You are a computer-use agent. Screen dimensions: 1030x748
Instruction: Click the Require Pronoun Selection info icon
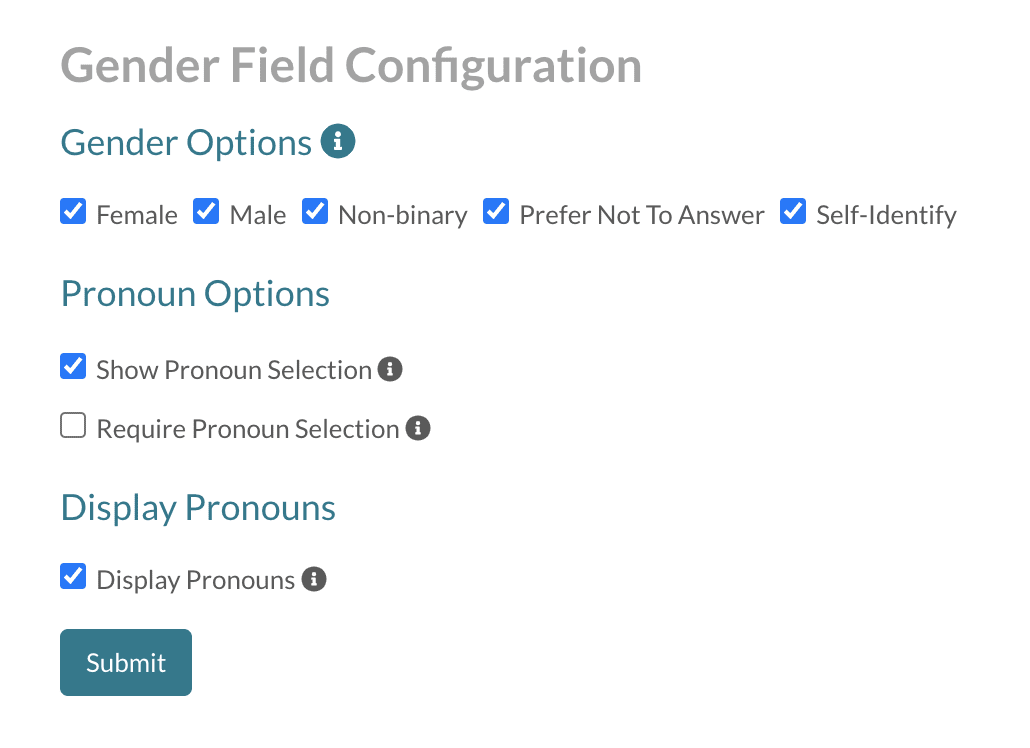point(419,428)
